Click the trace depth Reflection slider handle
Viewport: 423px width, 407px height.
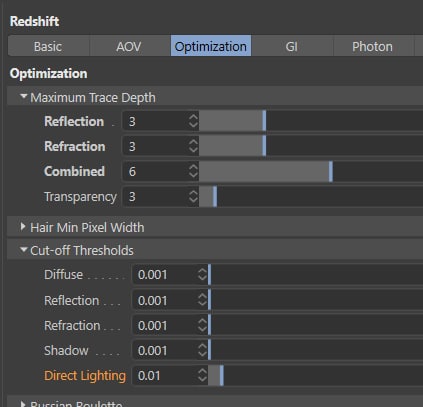tap(264, 121)
